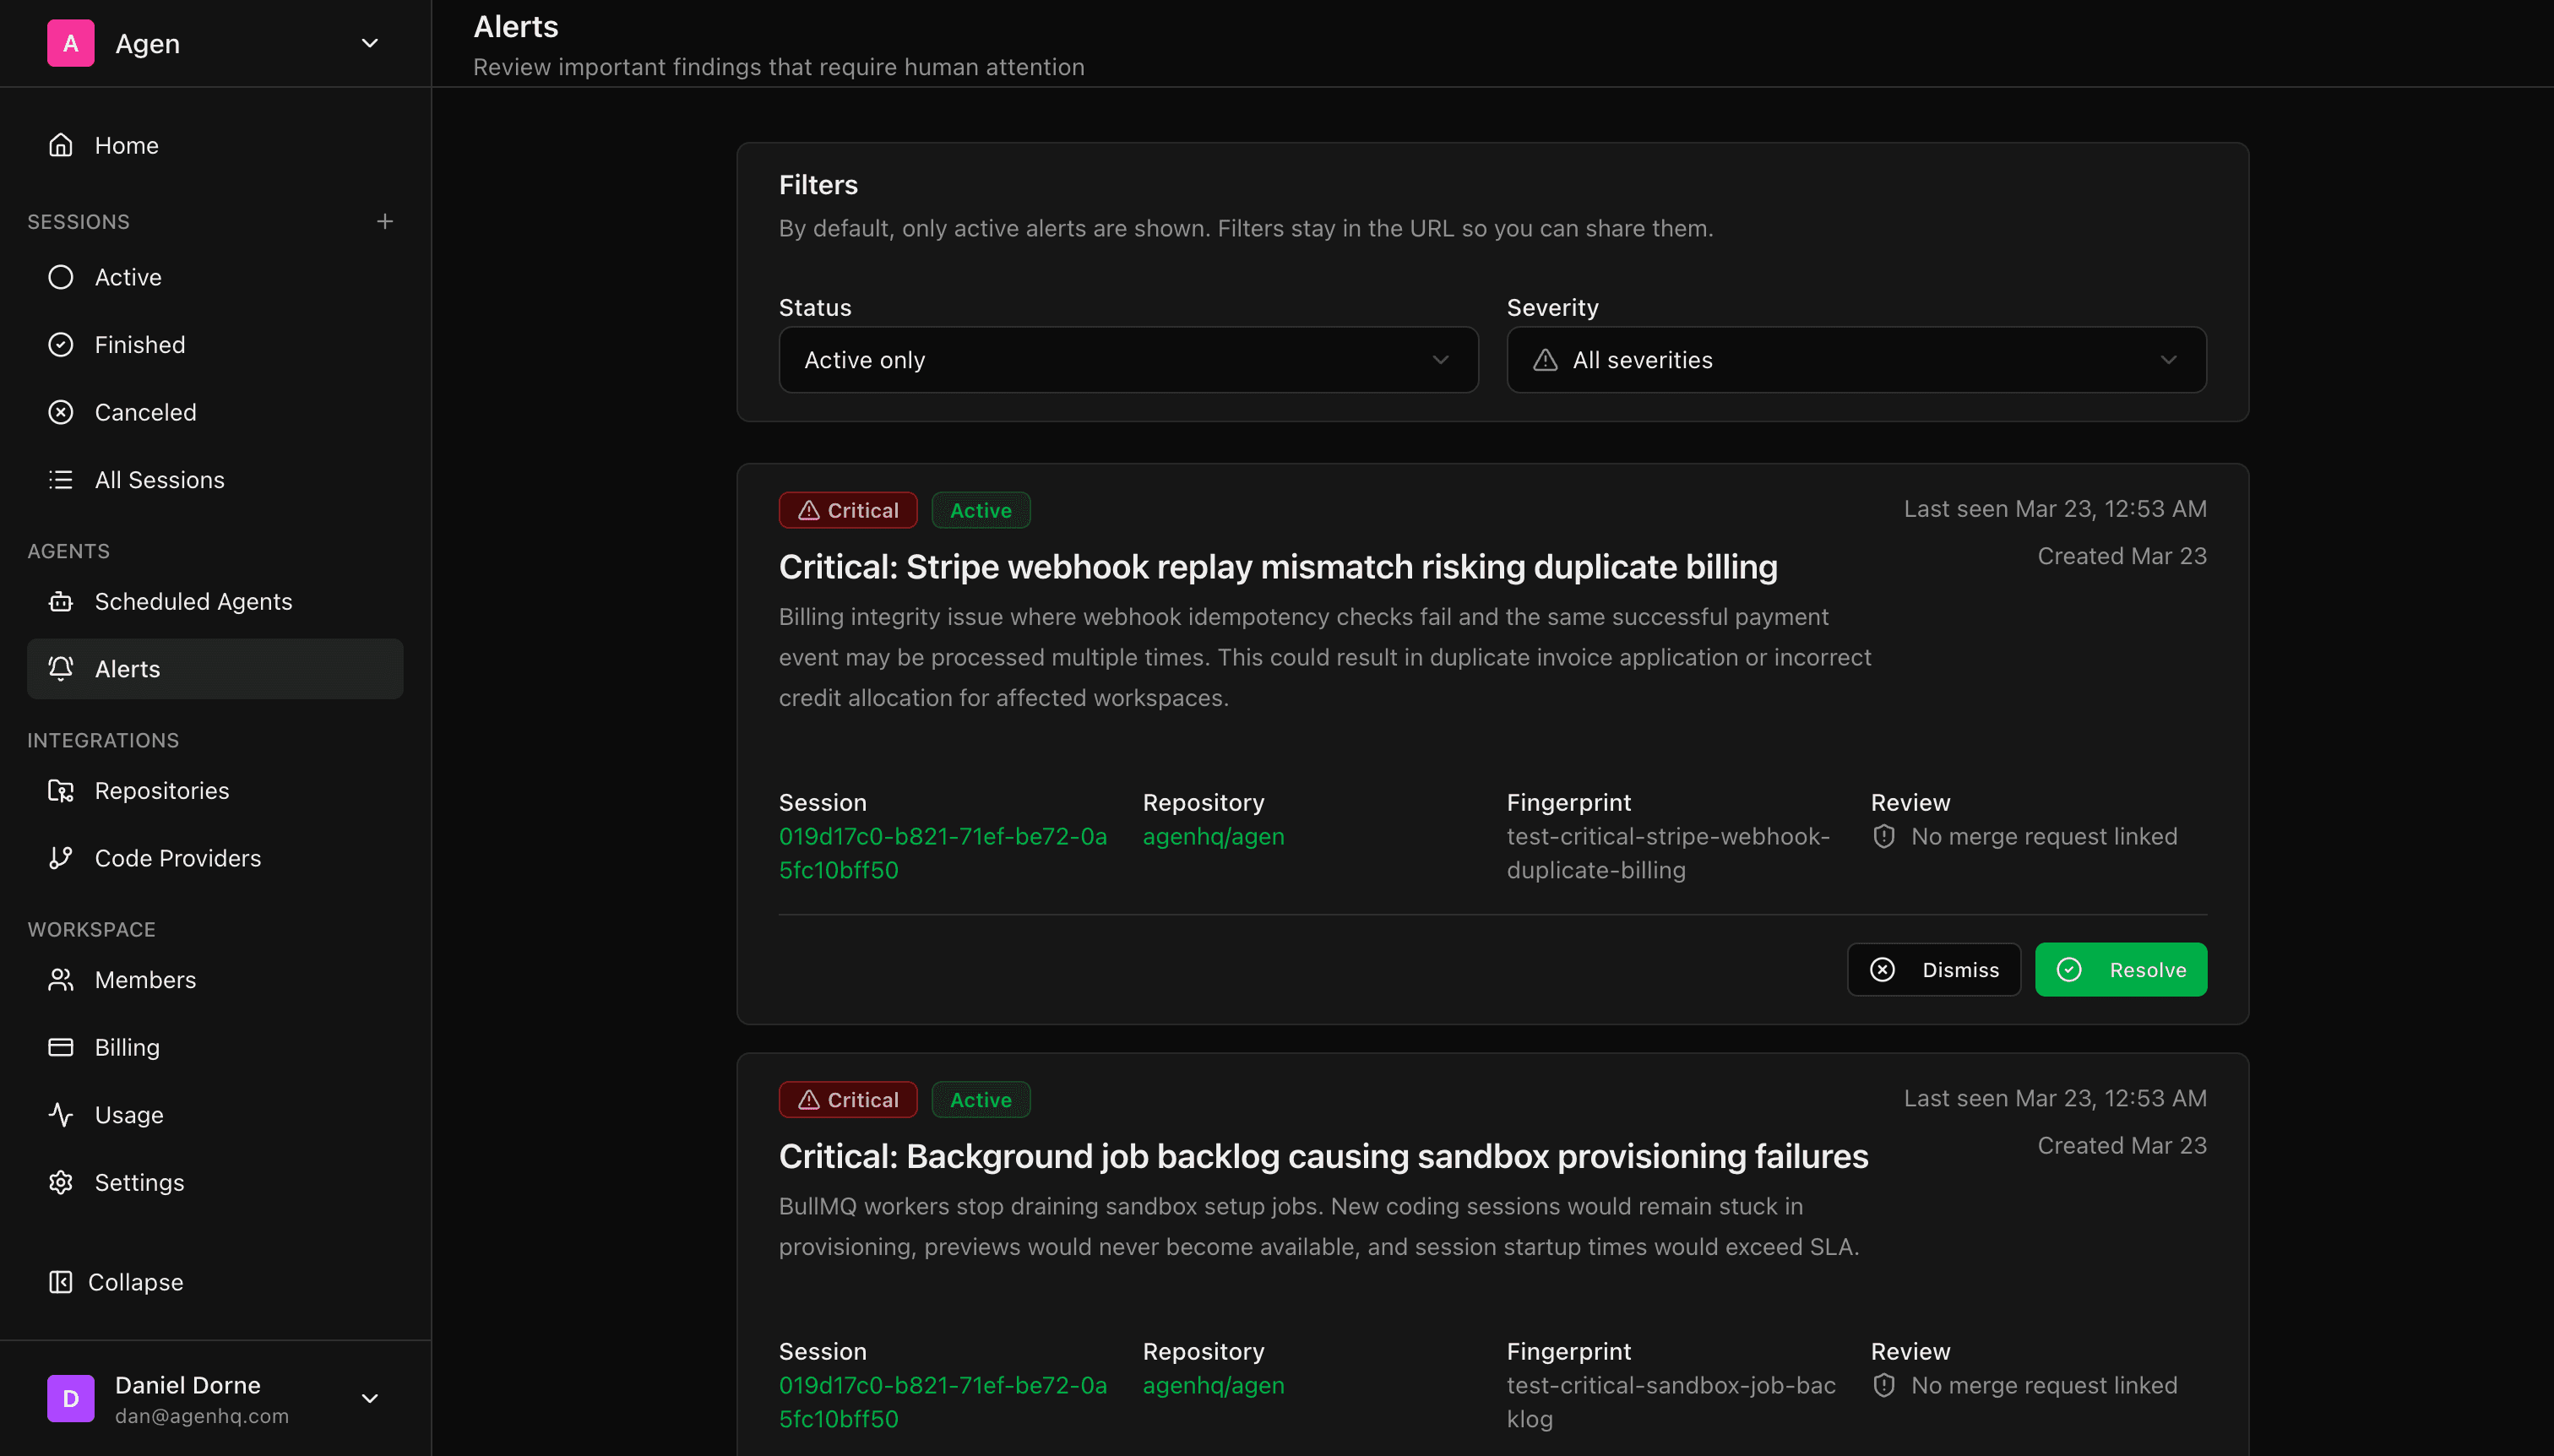Open the Settings gear icon
The height and width of the screenshot is (1456, 2554).
click(x=60, y=1182)
